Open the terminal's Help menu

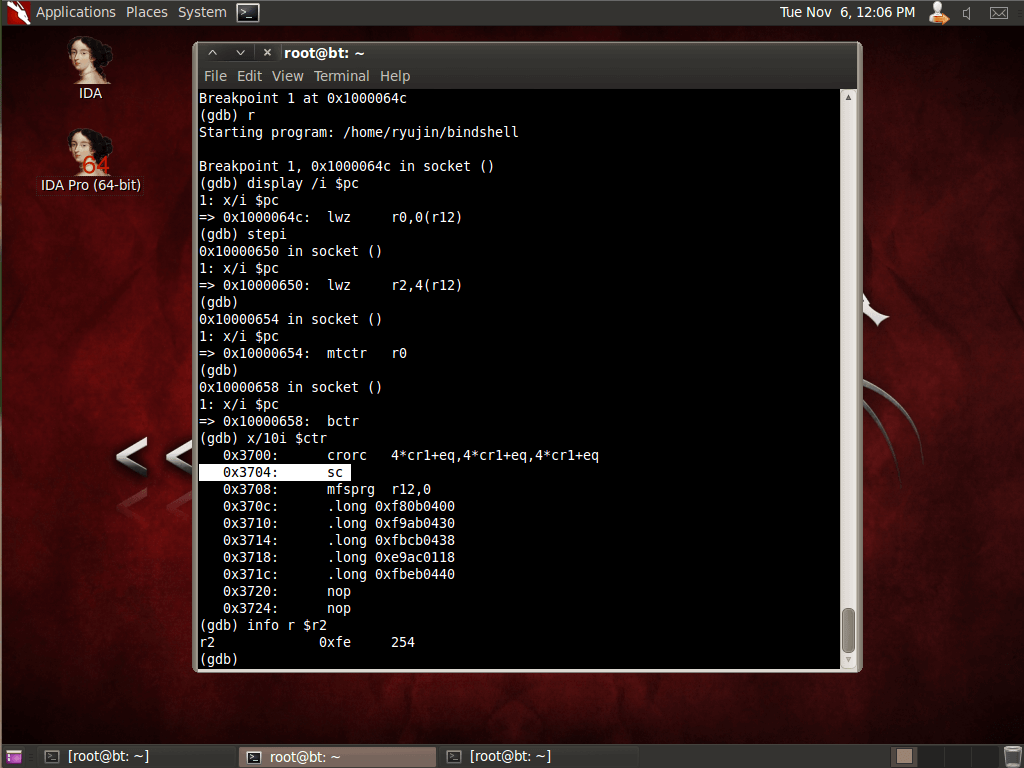pos(395,76)
